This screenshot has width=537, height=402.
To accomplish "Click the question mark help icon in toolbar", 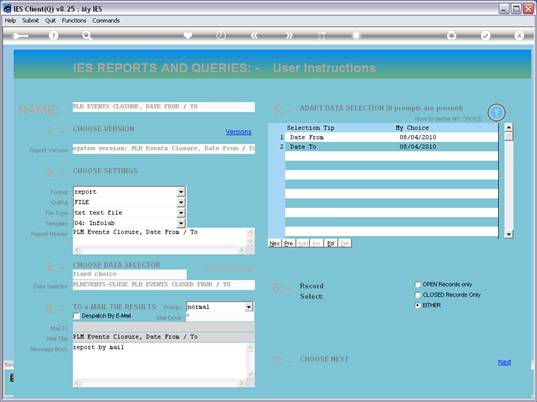I will coord(53,35).
